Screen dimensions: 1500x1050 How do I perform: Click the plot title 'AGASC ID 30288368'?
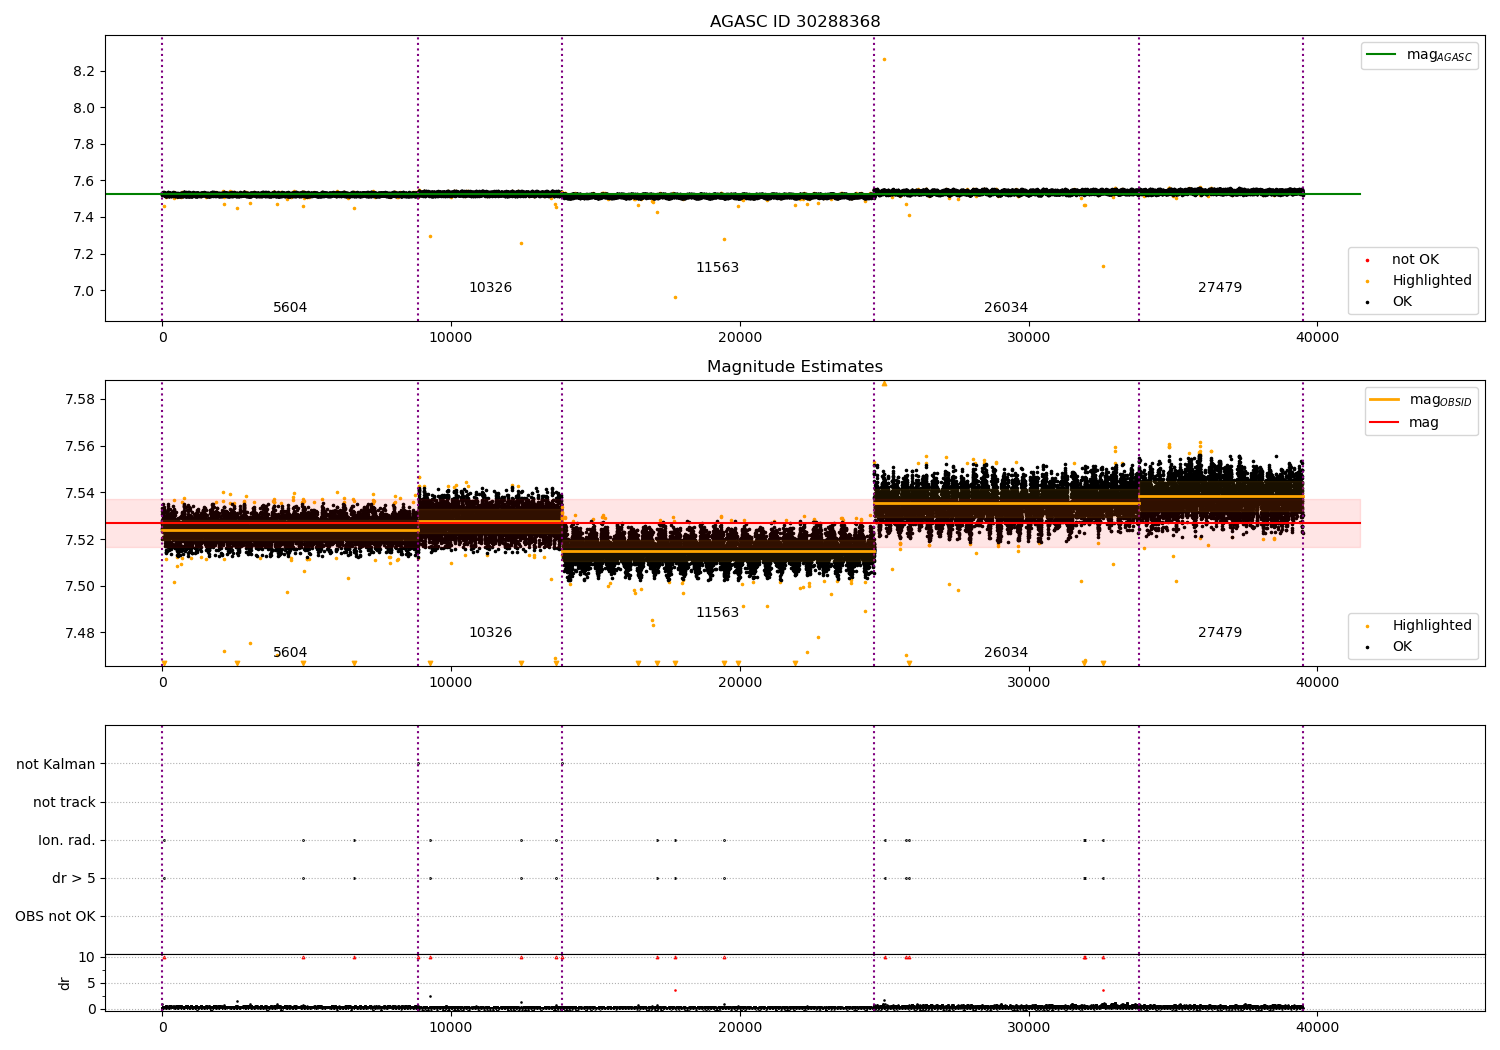[795, 22]
